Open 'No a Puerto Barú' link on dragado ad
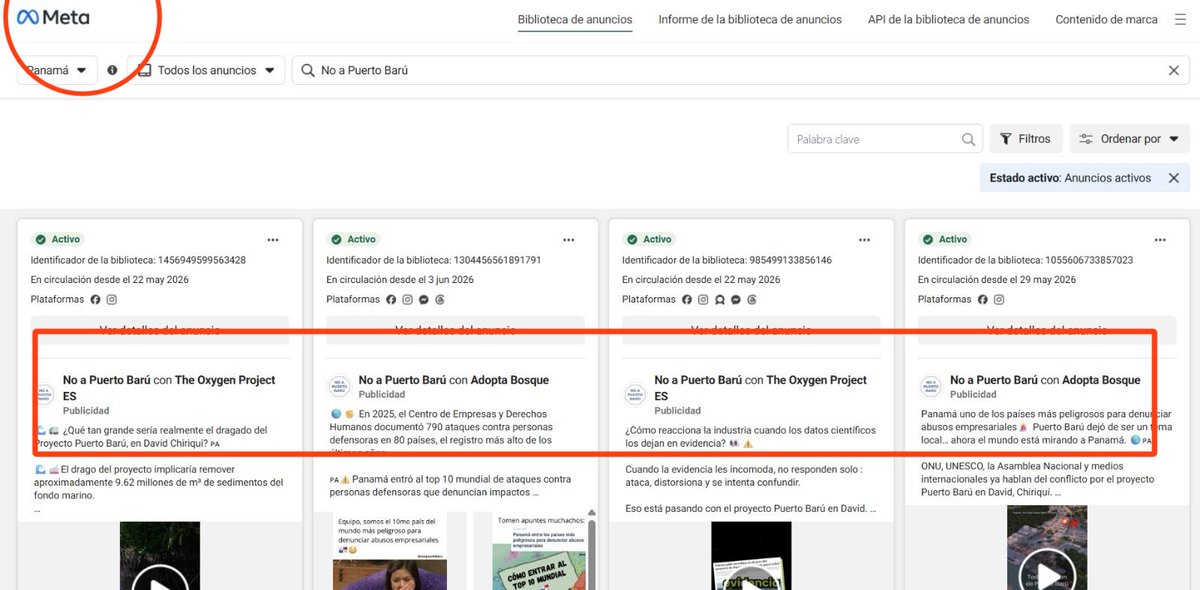The width and height of the screenshot is (1200, 590). (x=106, y=380)
